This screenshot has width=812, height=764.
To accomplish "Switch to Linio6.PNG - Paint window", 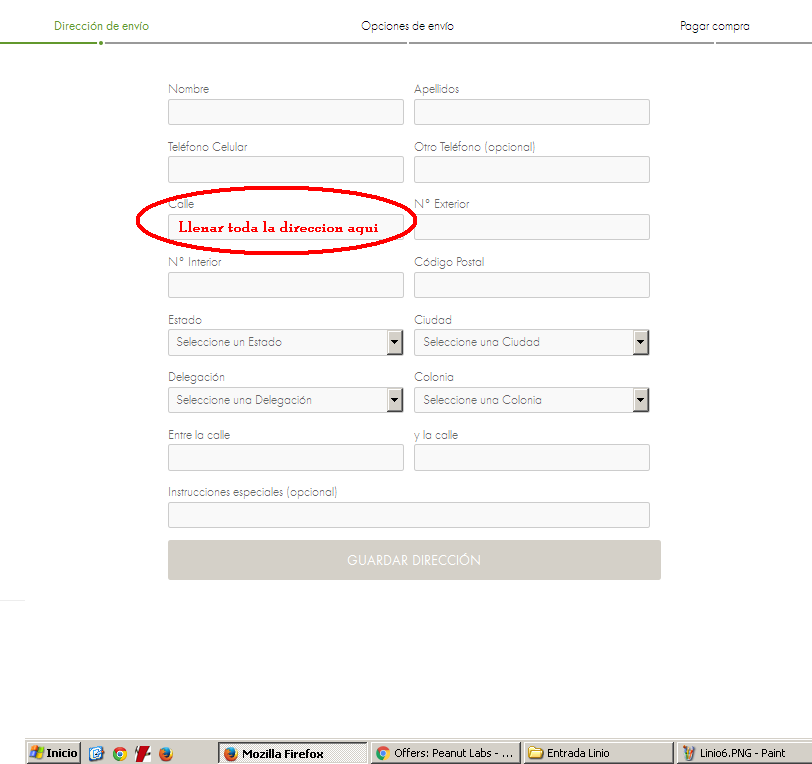I will 744,753.
